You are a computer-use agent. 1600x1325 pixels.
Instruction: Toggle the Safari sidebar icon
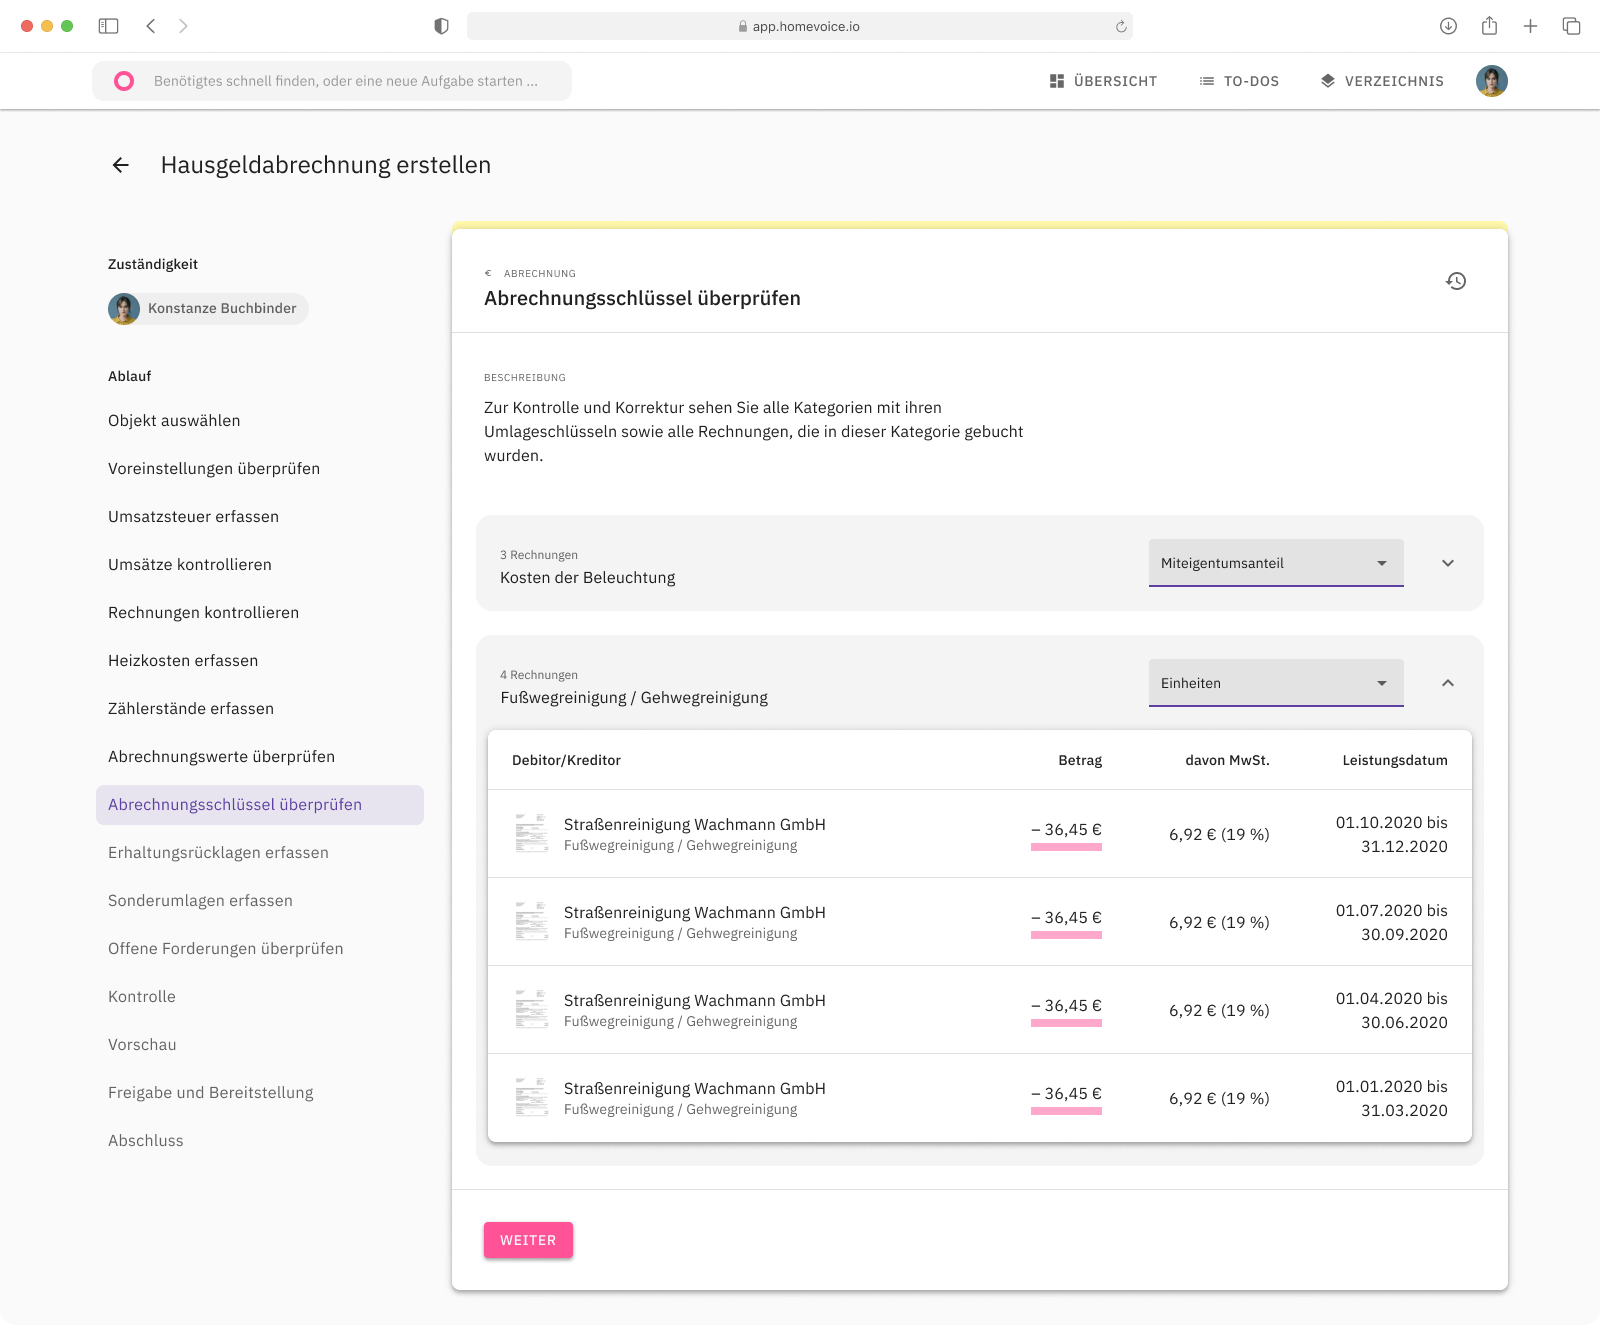(109, 26)
